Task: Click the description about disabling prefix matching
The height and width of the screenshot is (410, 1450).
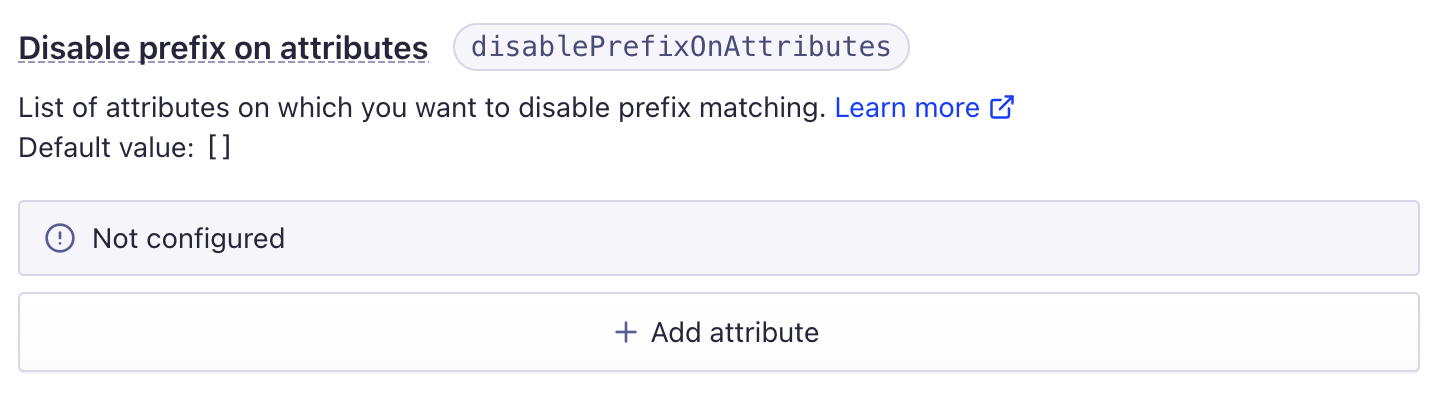Action: pyautogui.click(x=422, y=108)
